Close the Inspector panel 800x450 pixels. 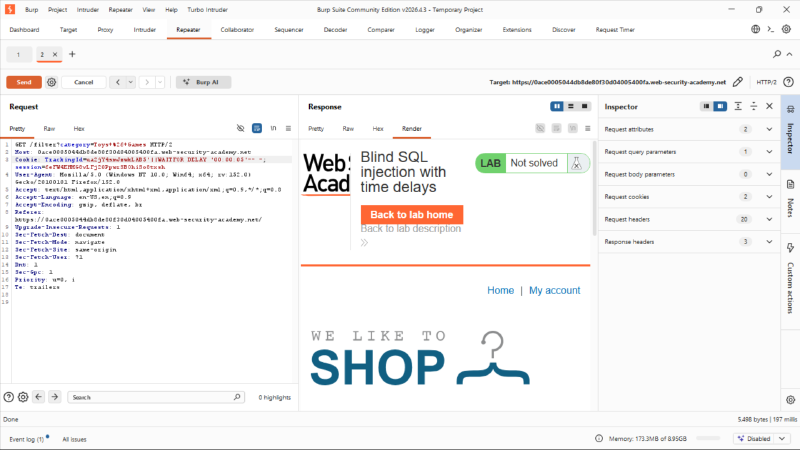click(x=769, y=106)
